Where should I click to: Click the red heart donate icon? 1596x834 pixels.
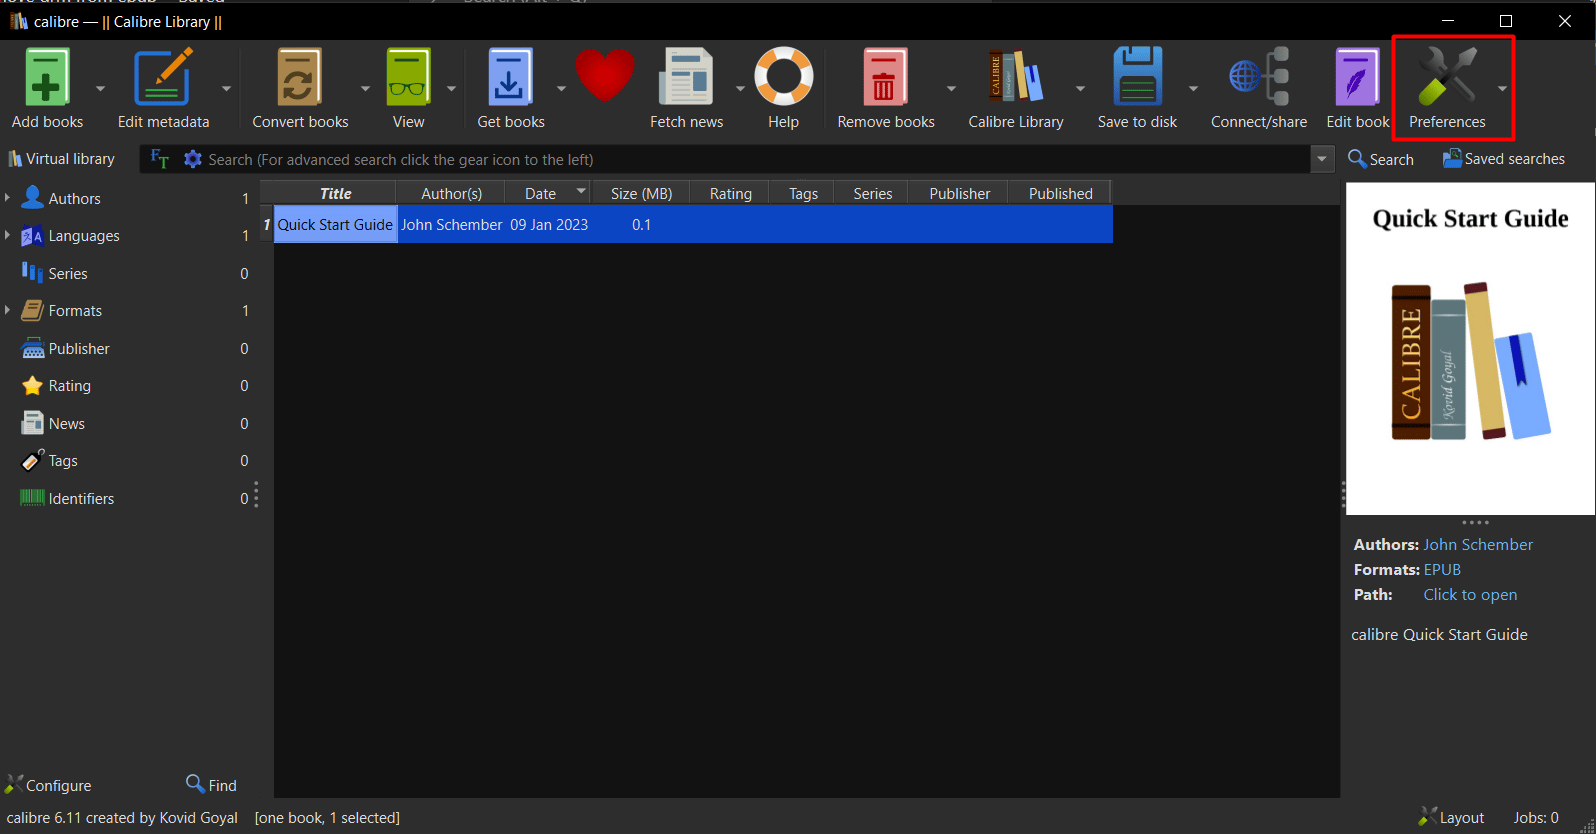605,76
